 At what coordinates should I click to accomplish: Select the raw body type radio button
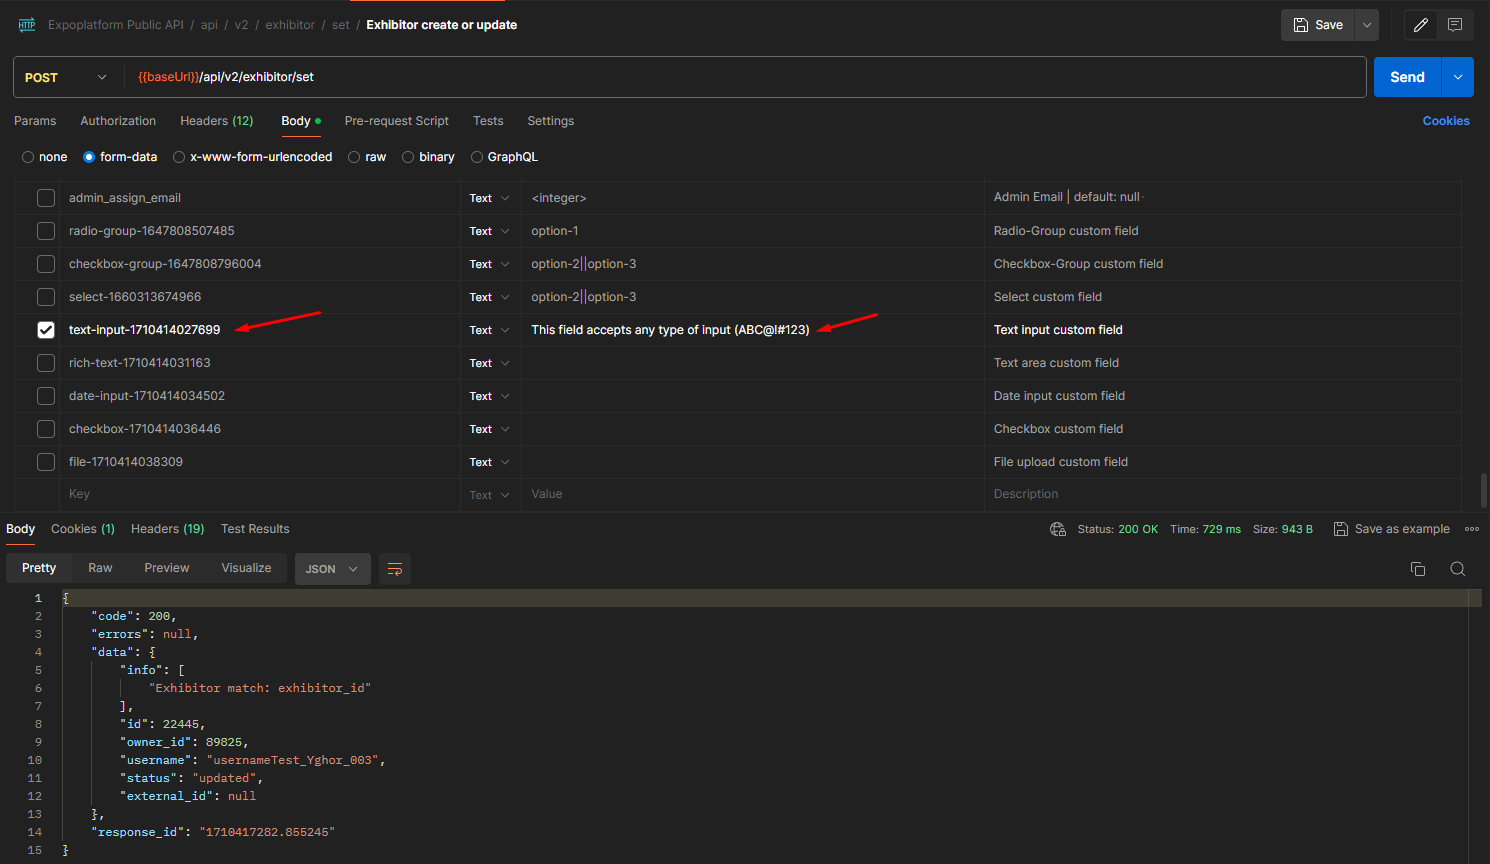pos(354,156)
